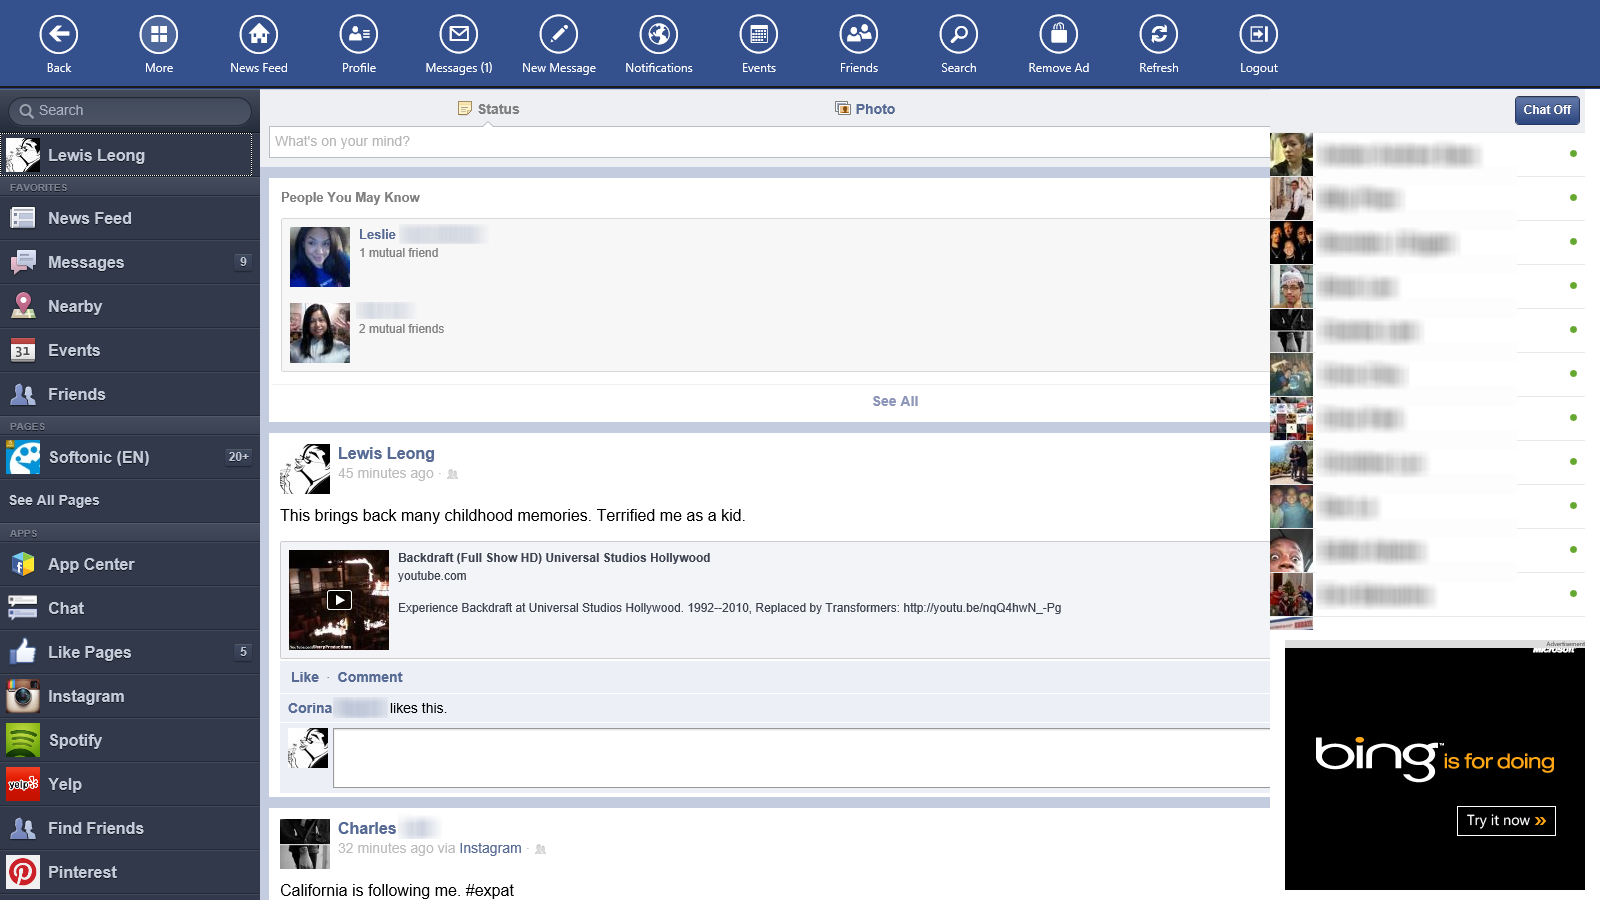The height and width of the screenshot is (900, 1600).
Task: Open the Instagram link on Charles's post
Action: pos(490,847)
